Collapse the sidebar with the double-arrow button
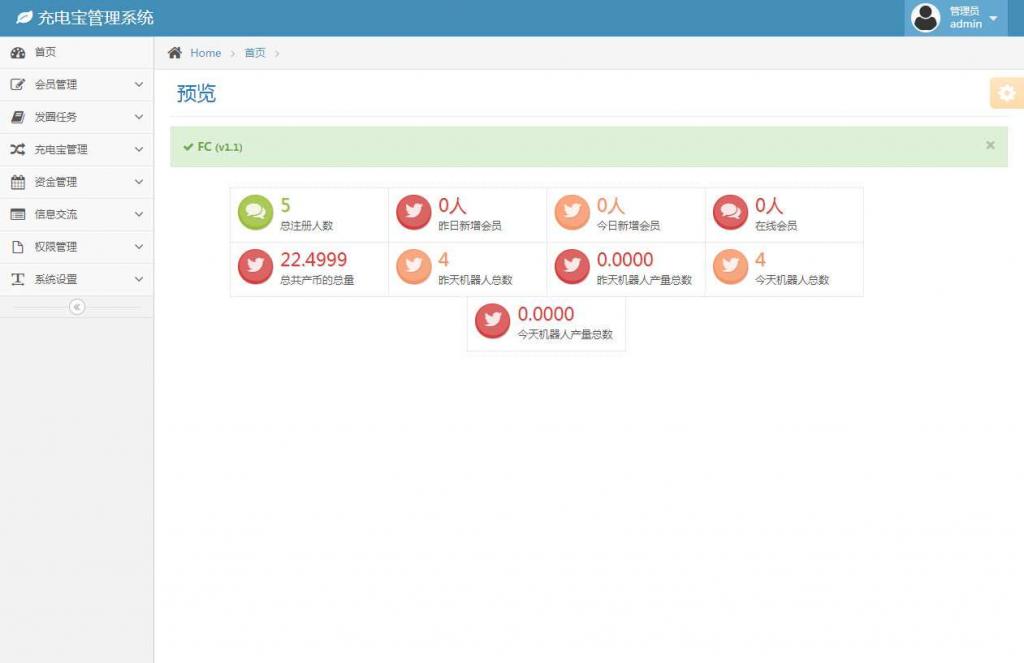 click(77, 307)
